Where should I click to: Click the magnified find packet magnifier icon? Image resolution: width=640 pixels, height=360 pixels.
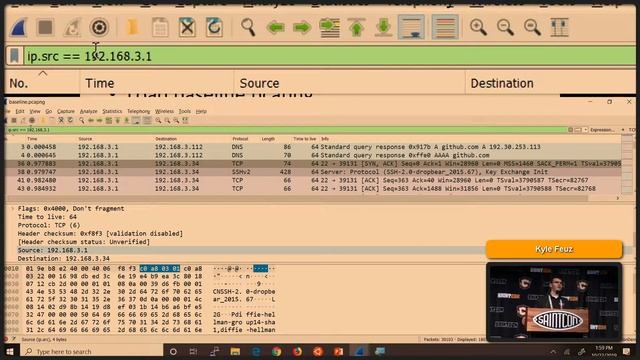[248, 27]
